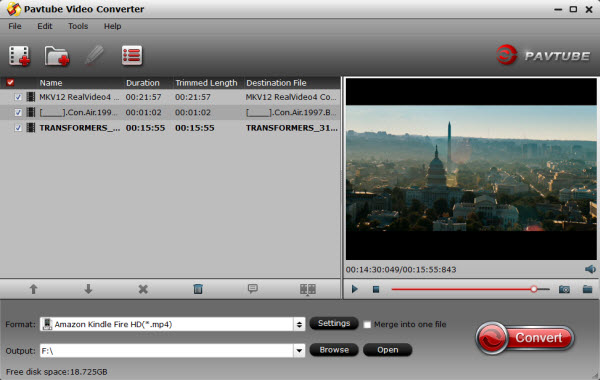Click the Add from folder icon
600x380 pixels.
tap(57, 56)
